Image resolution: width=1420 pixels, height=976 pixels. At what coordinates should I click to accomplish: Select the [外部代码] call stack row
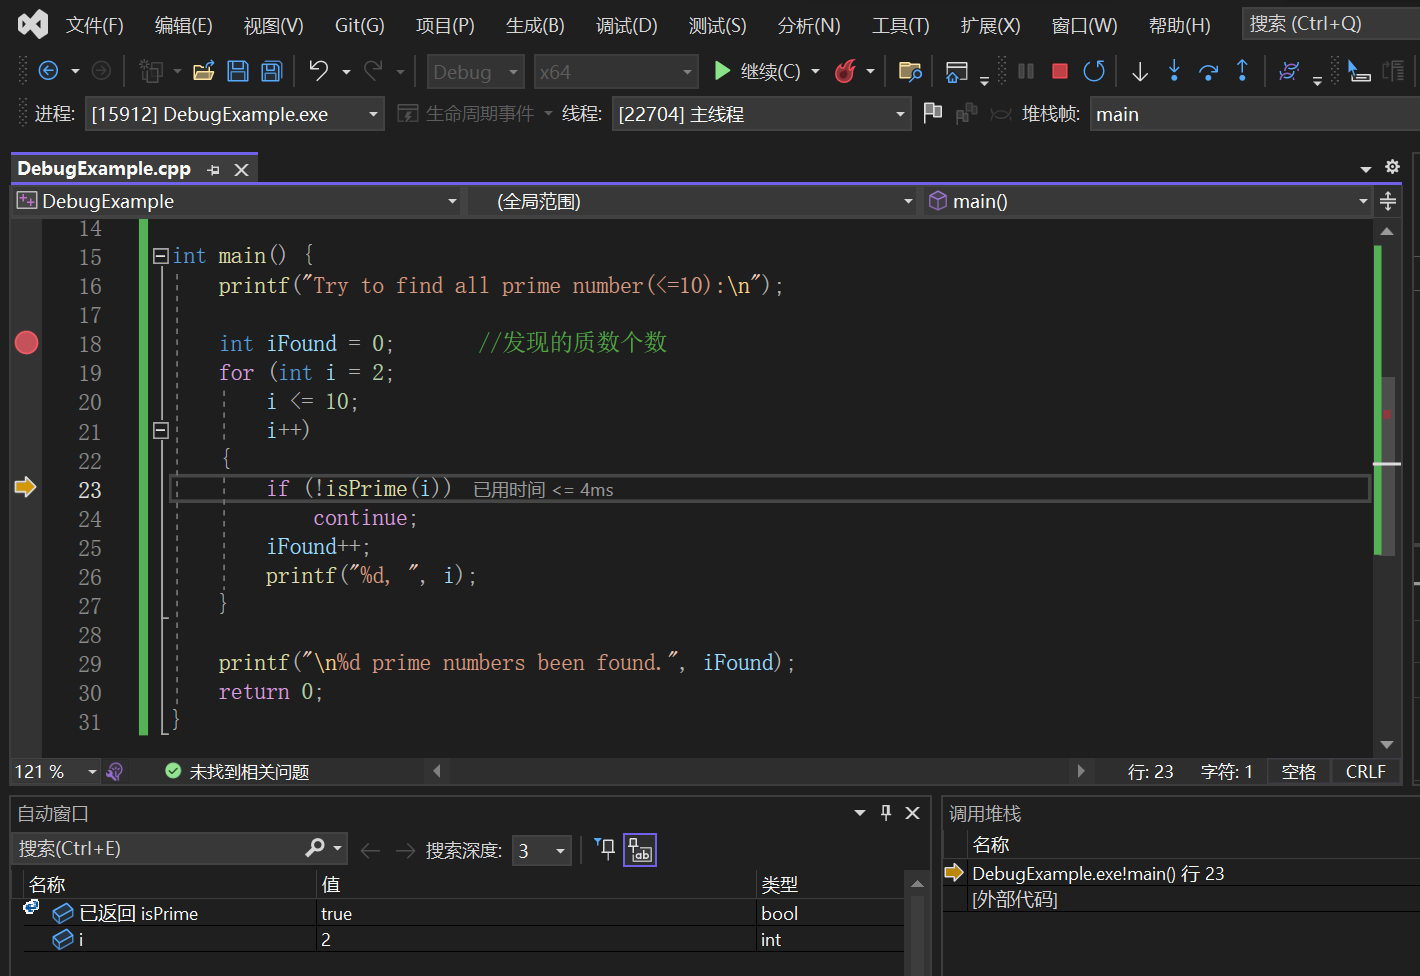1014,899
